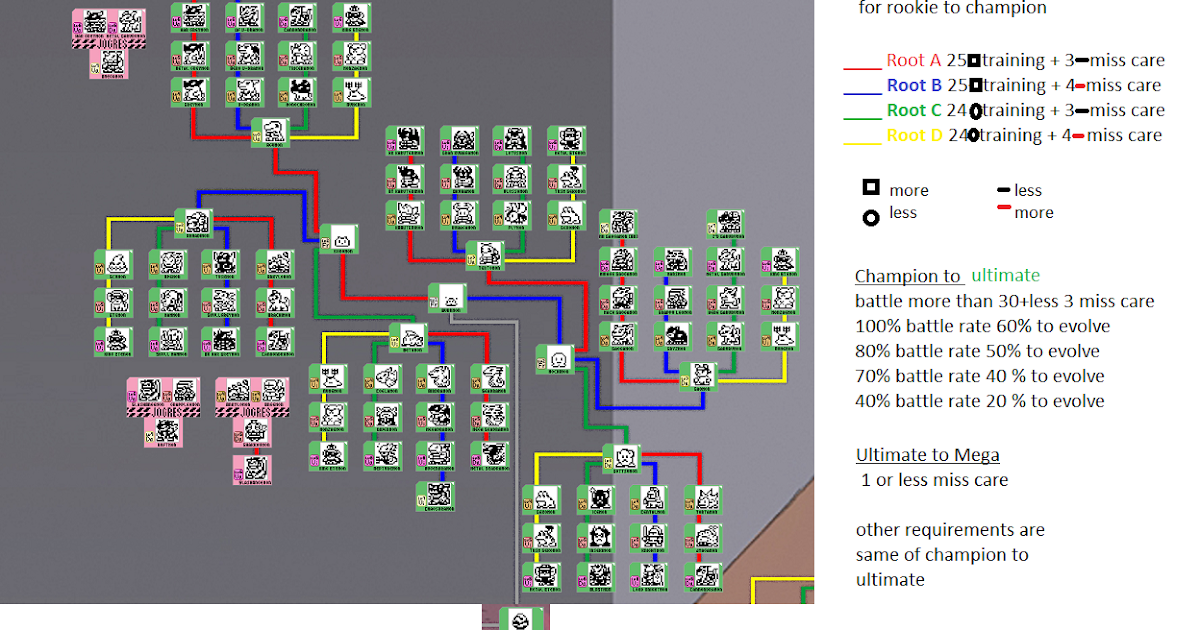1200x630 pixels.
Task: Select Gekomon on Tentomon's yellow branch
Action: click(x=567, y=215)
